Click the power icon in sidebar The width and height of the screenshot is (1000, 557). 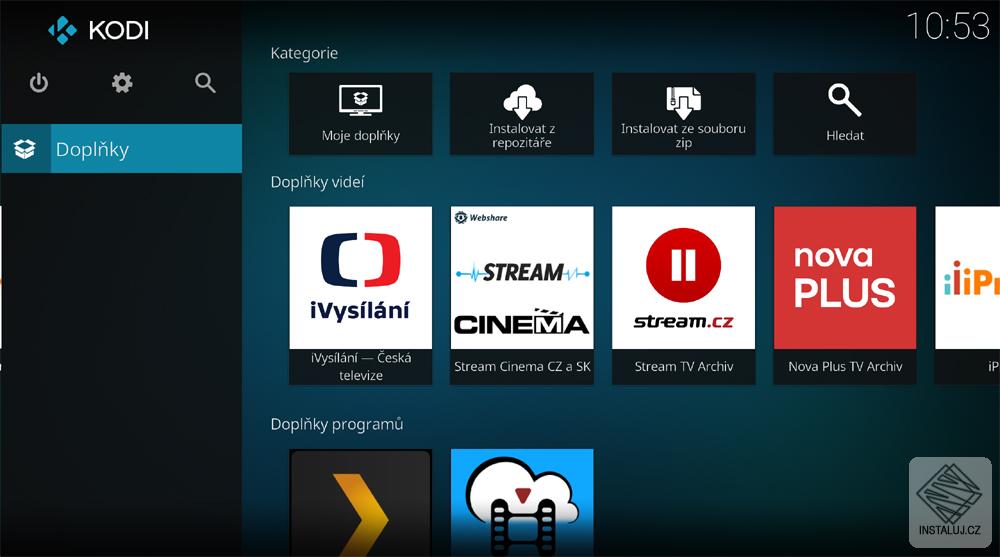tap(39, 83)
